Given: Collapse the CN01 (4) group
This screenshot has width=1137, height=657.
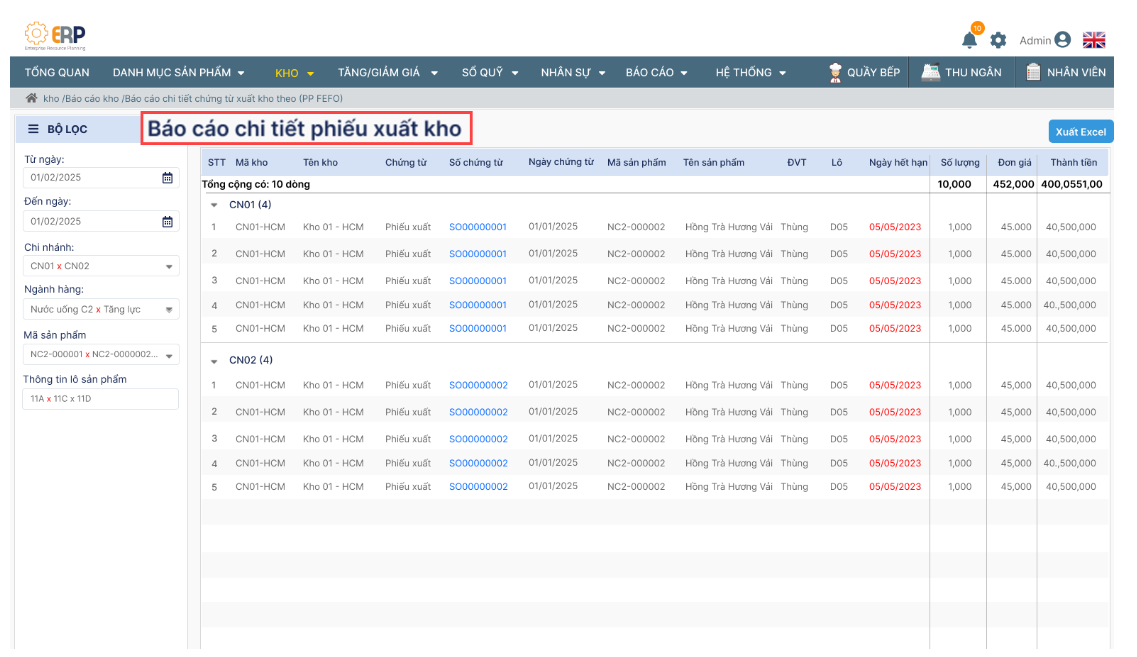Looking at the screenshot, I should click(214, 205).
